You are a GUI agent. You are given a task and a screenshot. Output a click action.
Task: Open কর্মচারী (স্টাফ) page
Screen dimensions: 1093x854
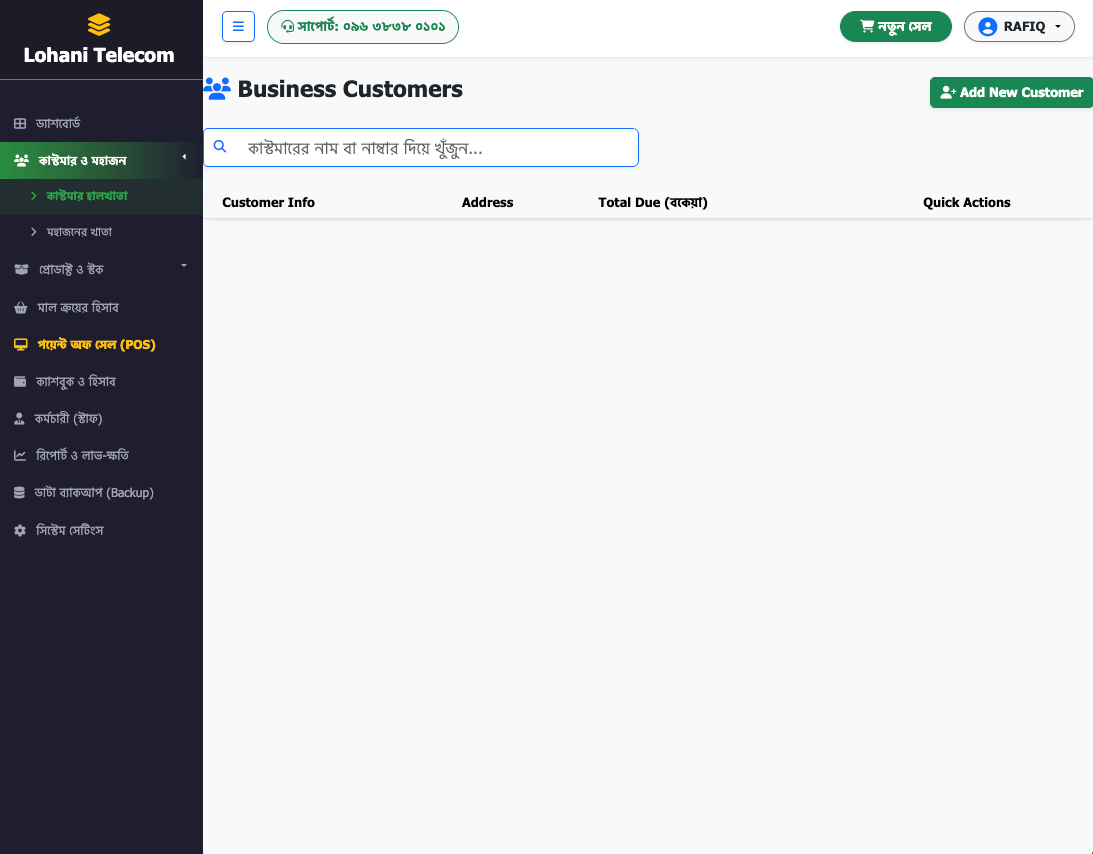point(101,418)
